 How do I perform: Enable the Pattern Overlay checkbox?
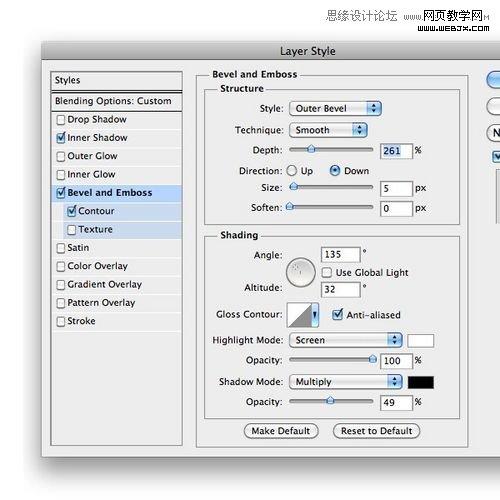click(x=61, y=303)
